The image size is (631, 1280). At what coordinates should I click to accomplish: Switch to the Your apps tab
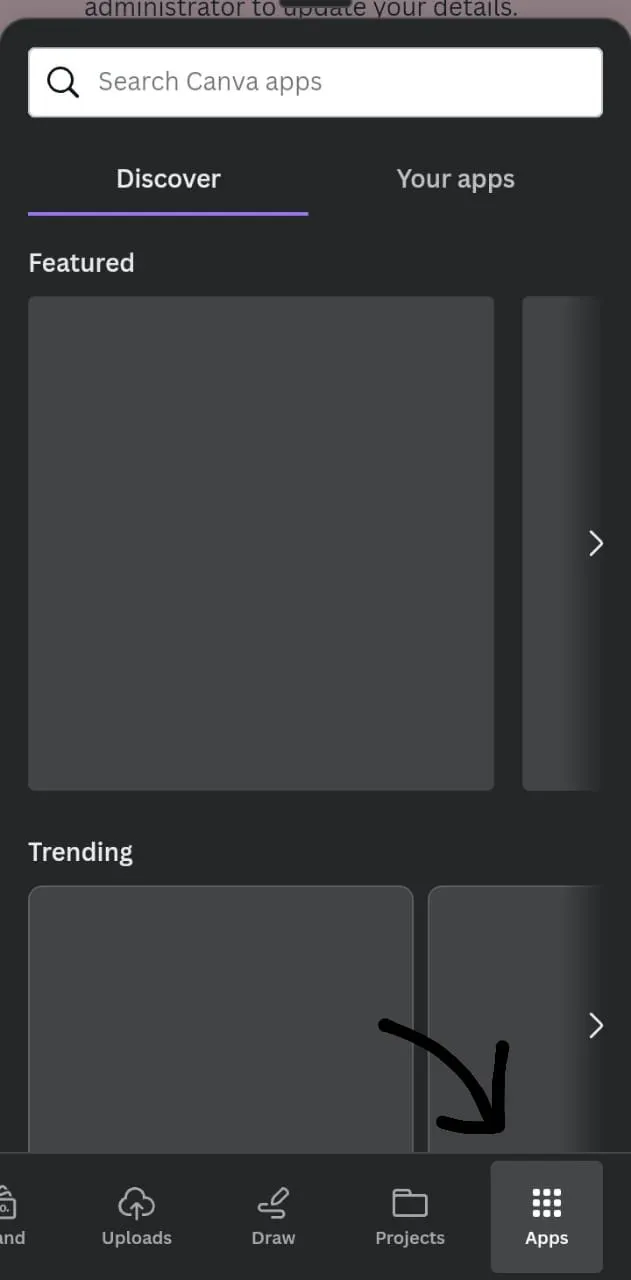coord(455,179)
